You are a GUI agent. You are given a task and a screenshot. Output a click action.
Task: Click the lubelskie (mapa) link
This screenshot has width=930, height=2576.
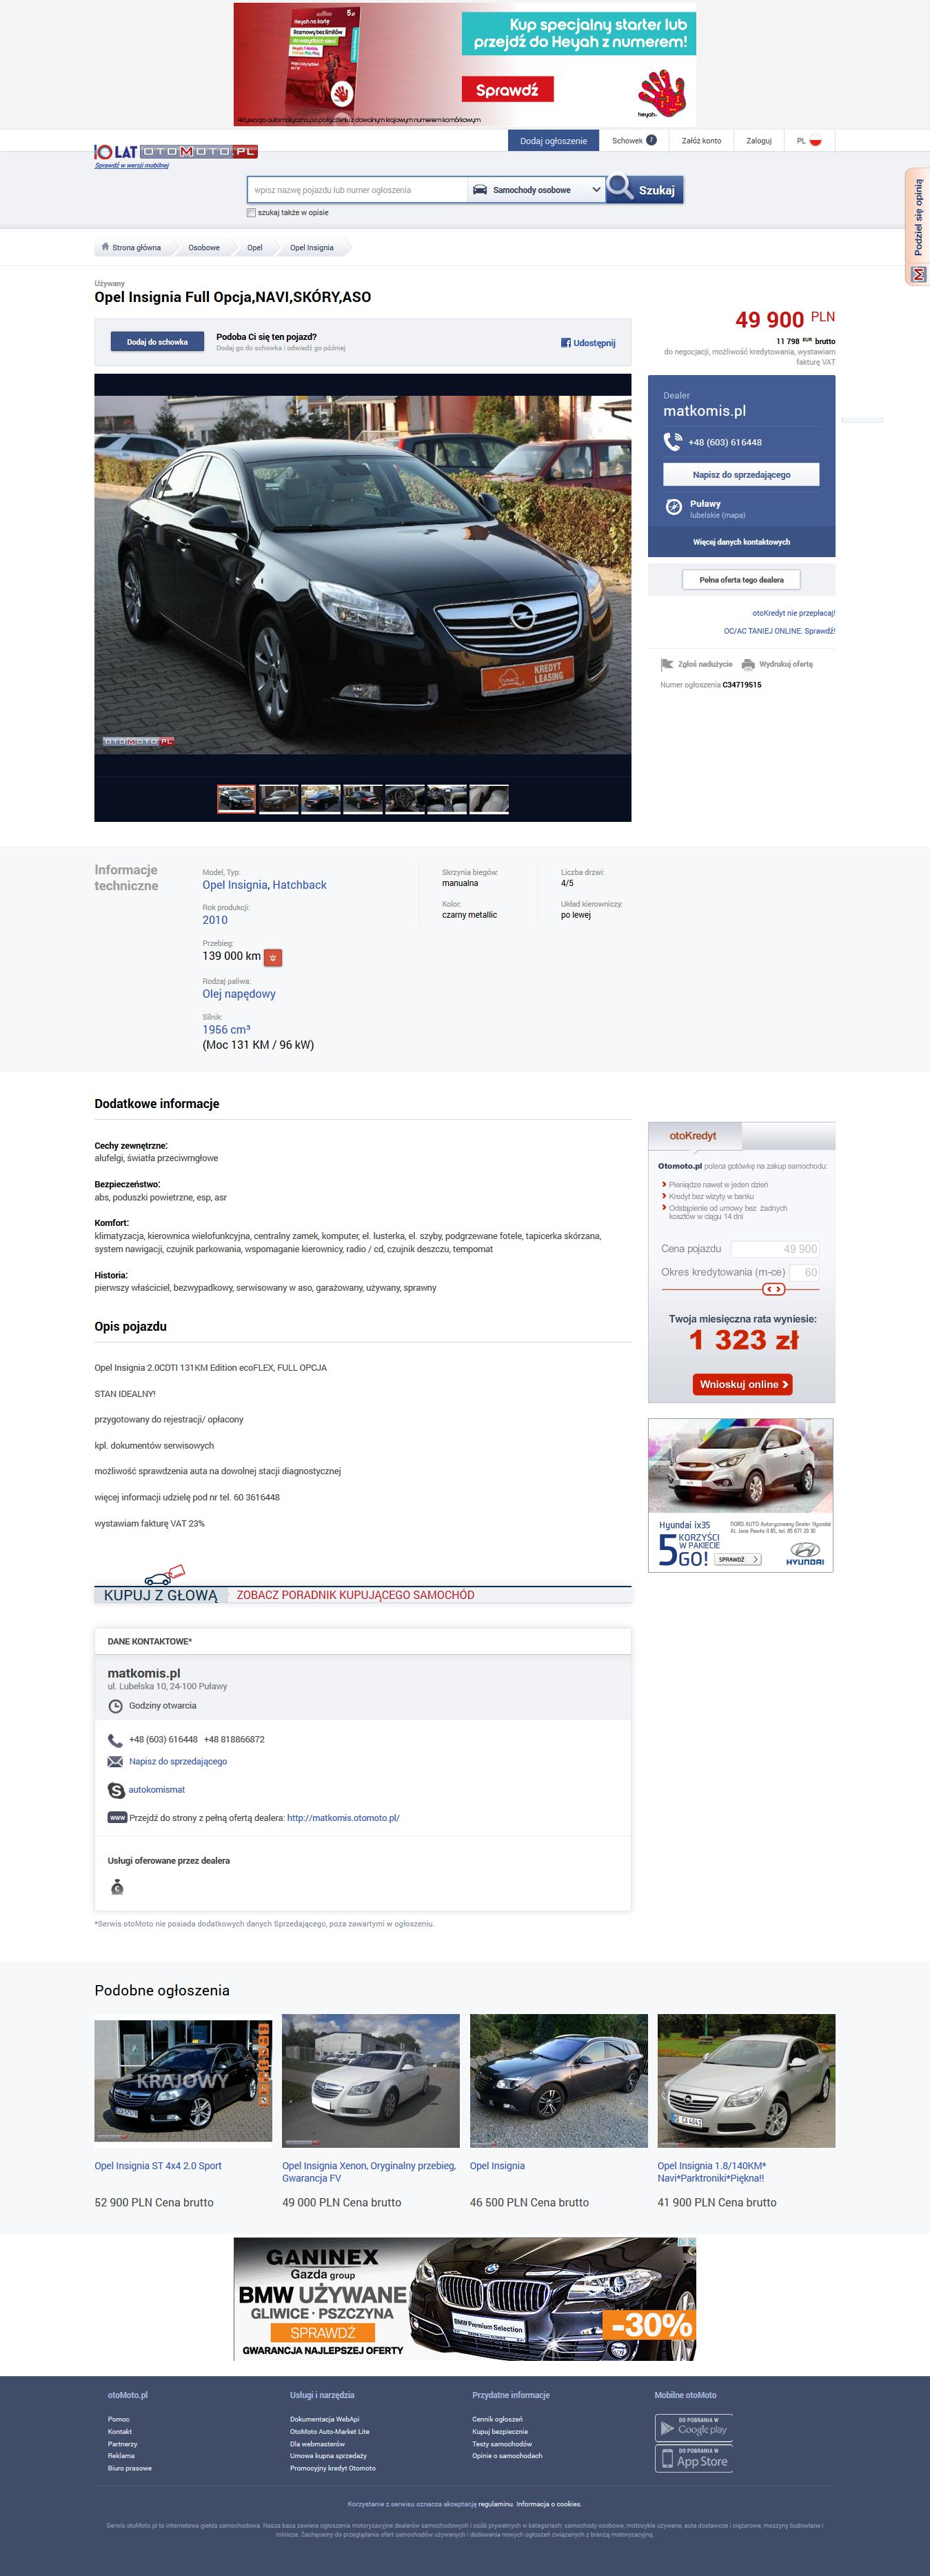pos(717,516)
